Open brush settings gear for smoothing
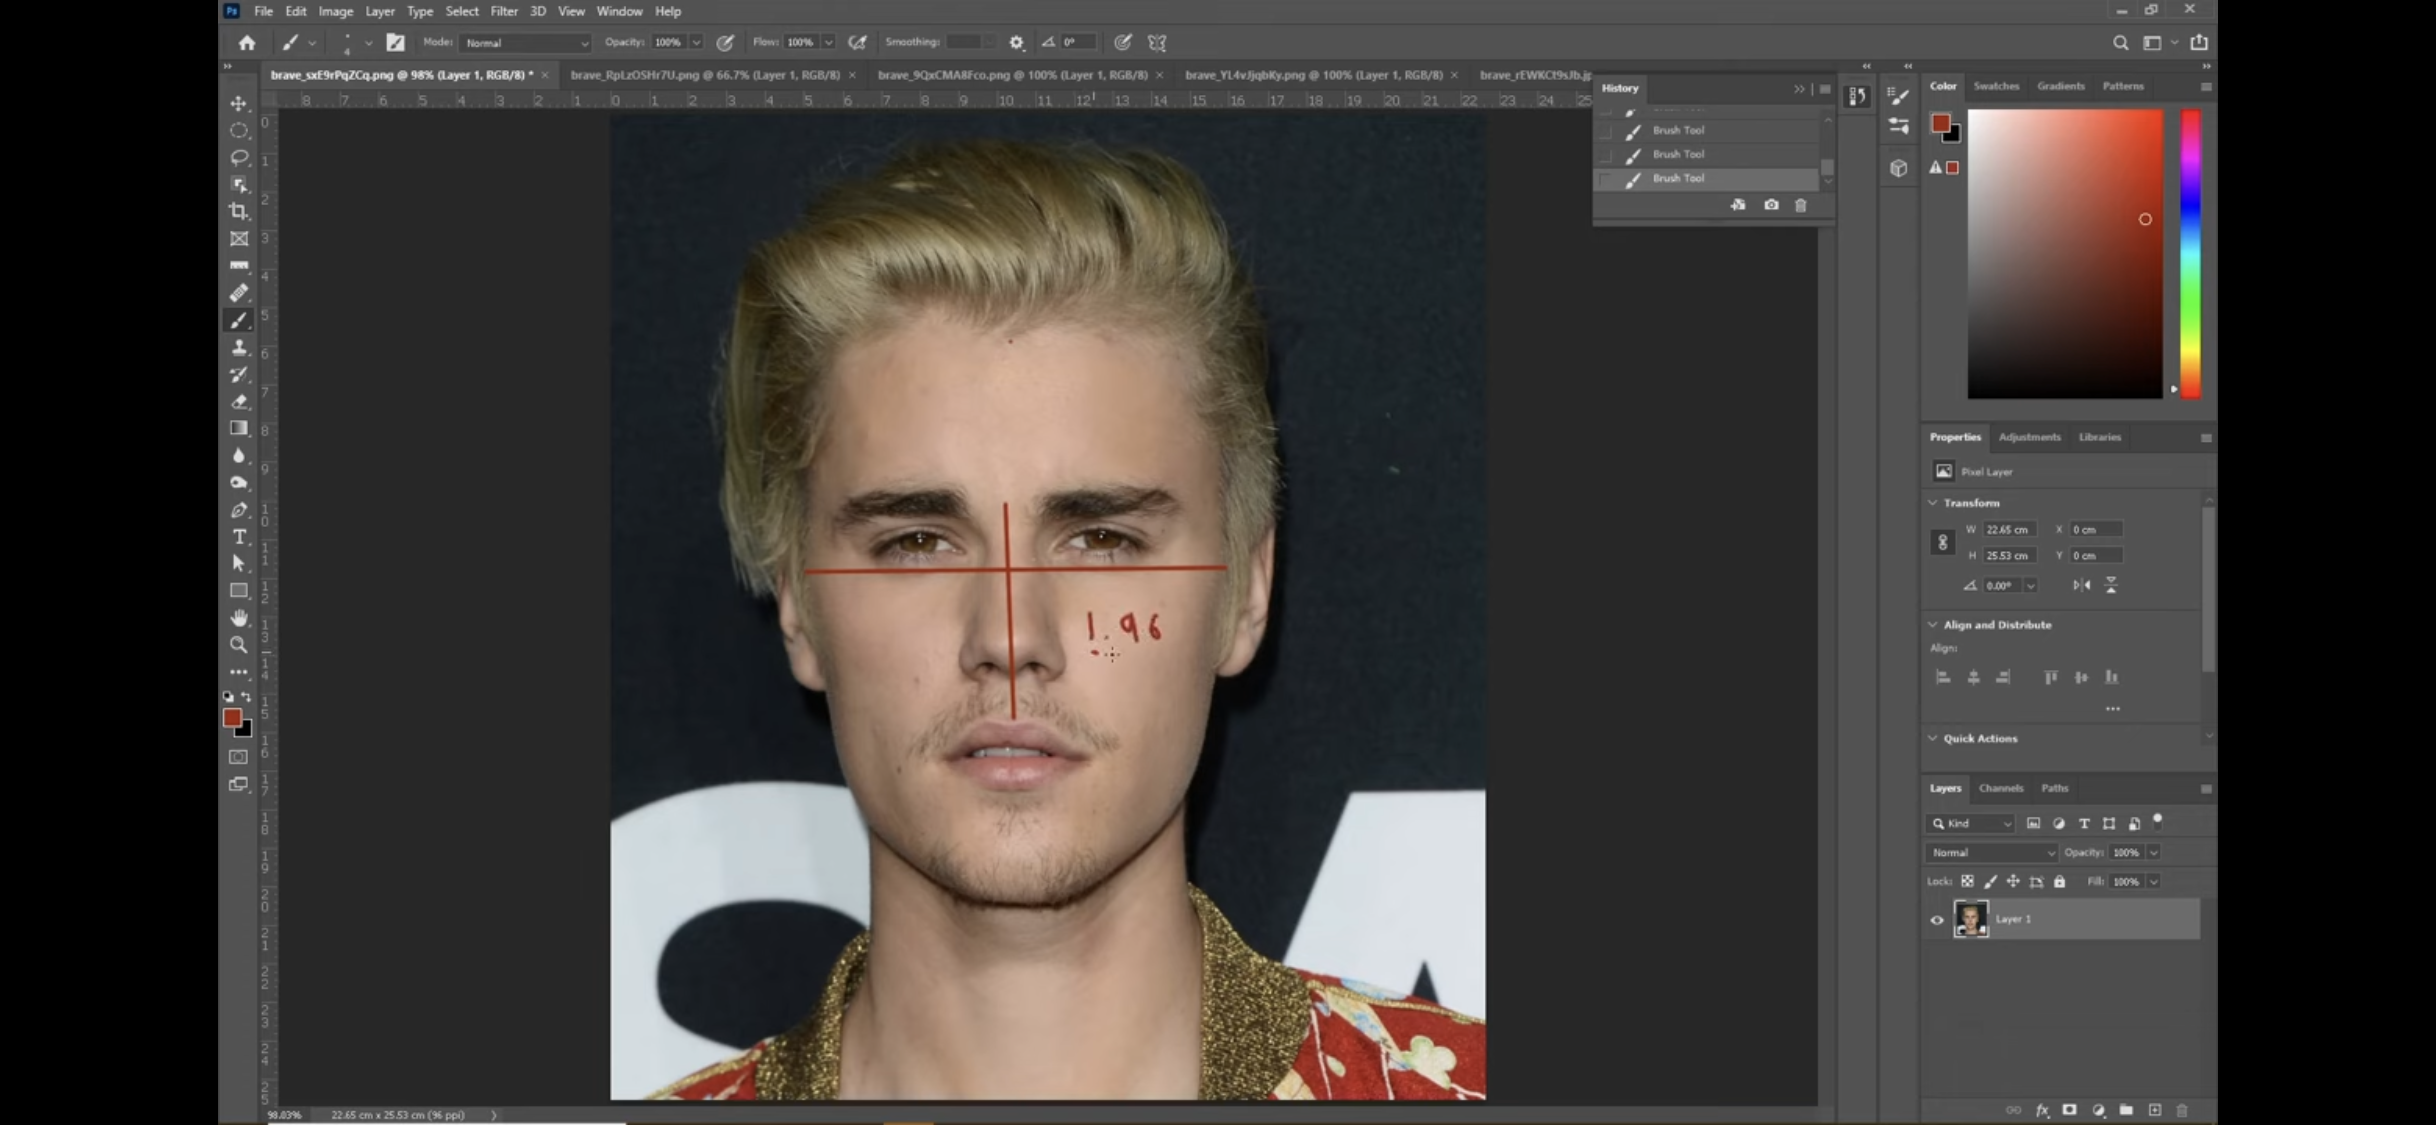The image size is (2436, 1125). pyautogui.click(x=1016, y=42)
